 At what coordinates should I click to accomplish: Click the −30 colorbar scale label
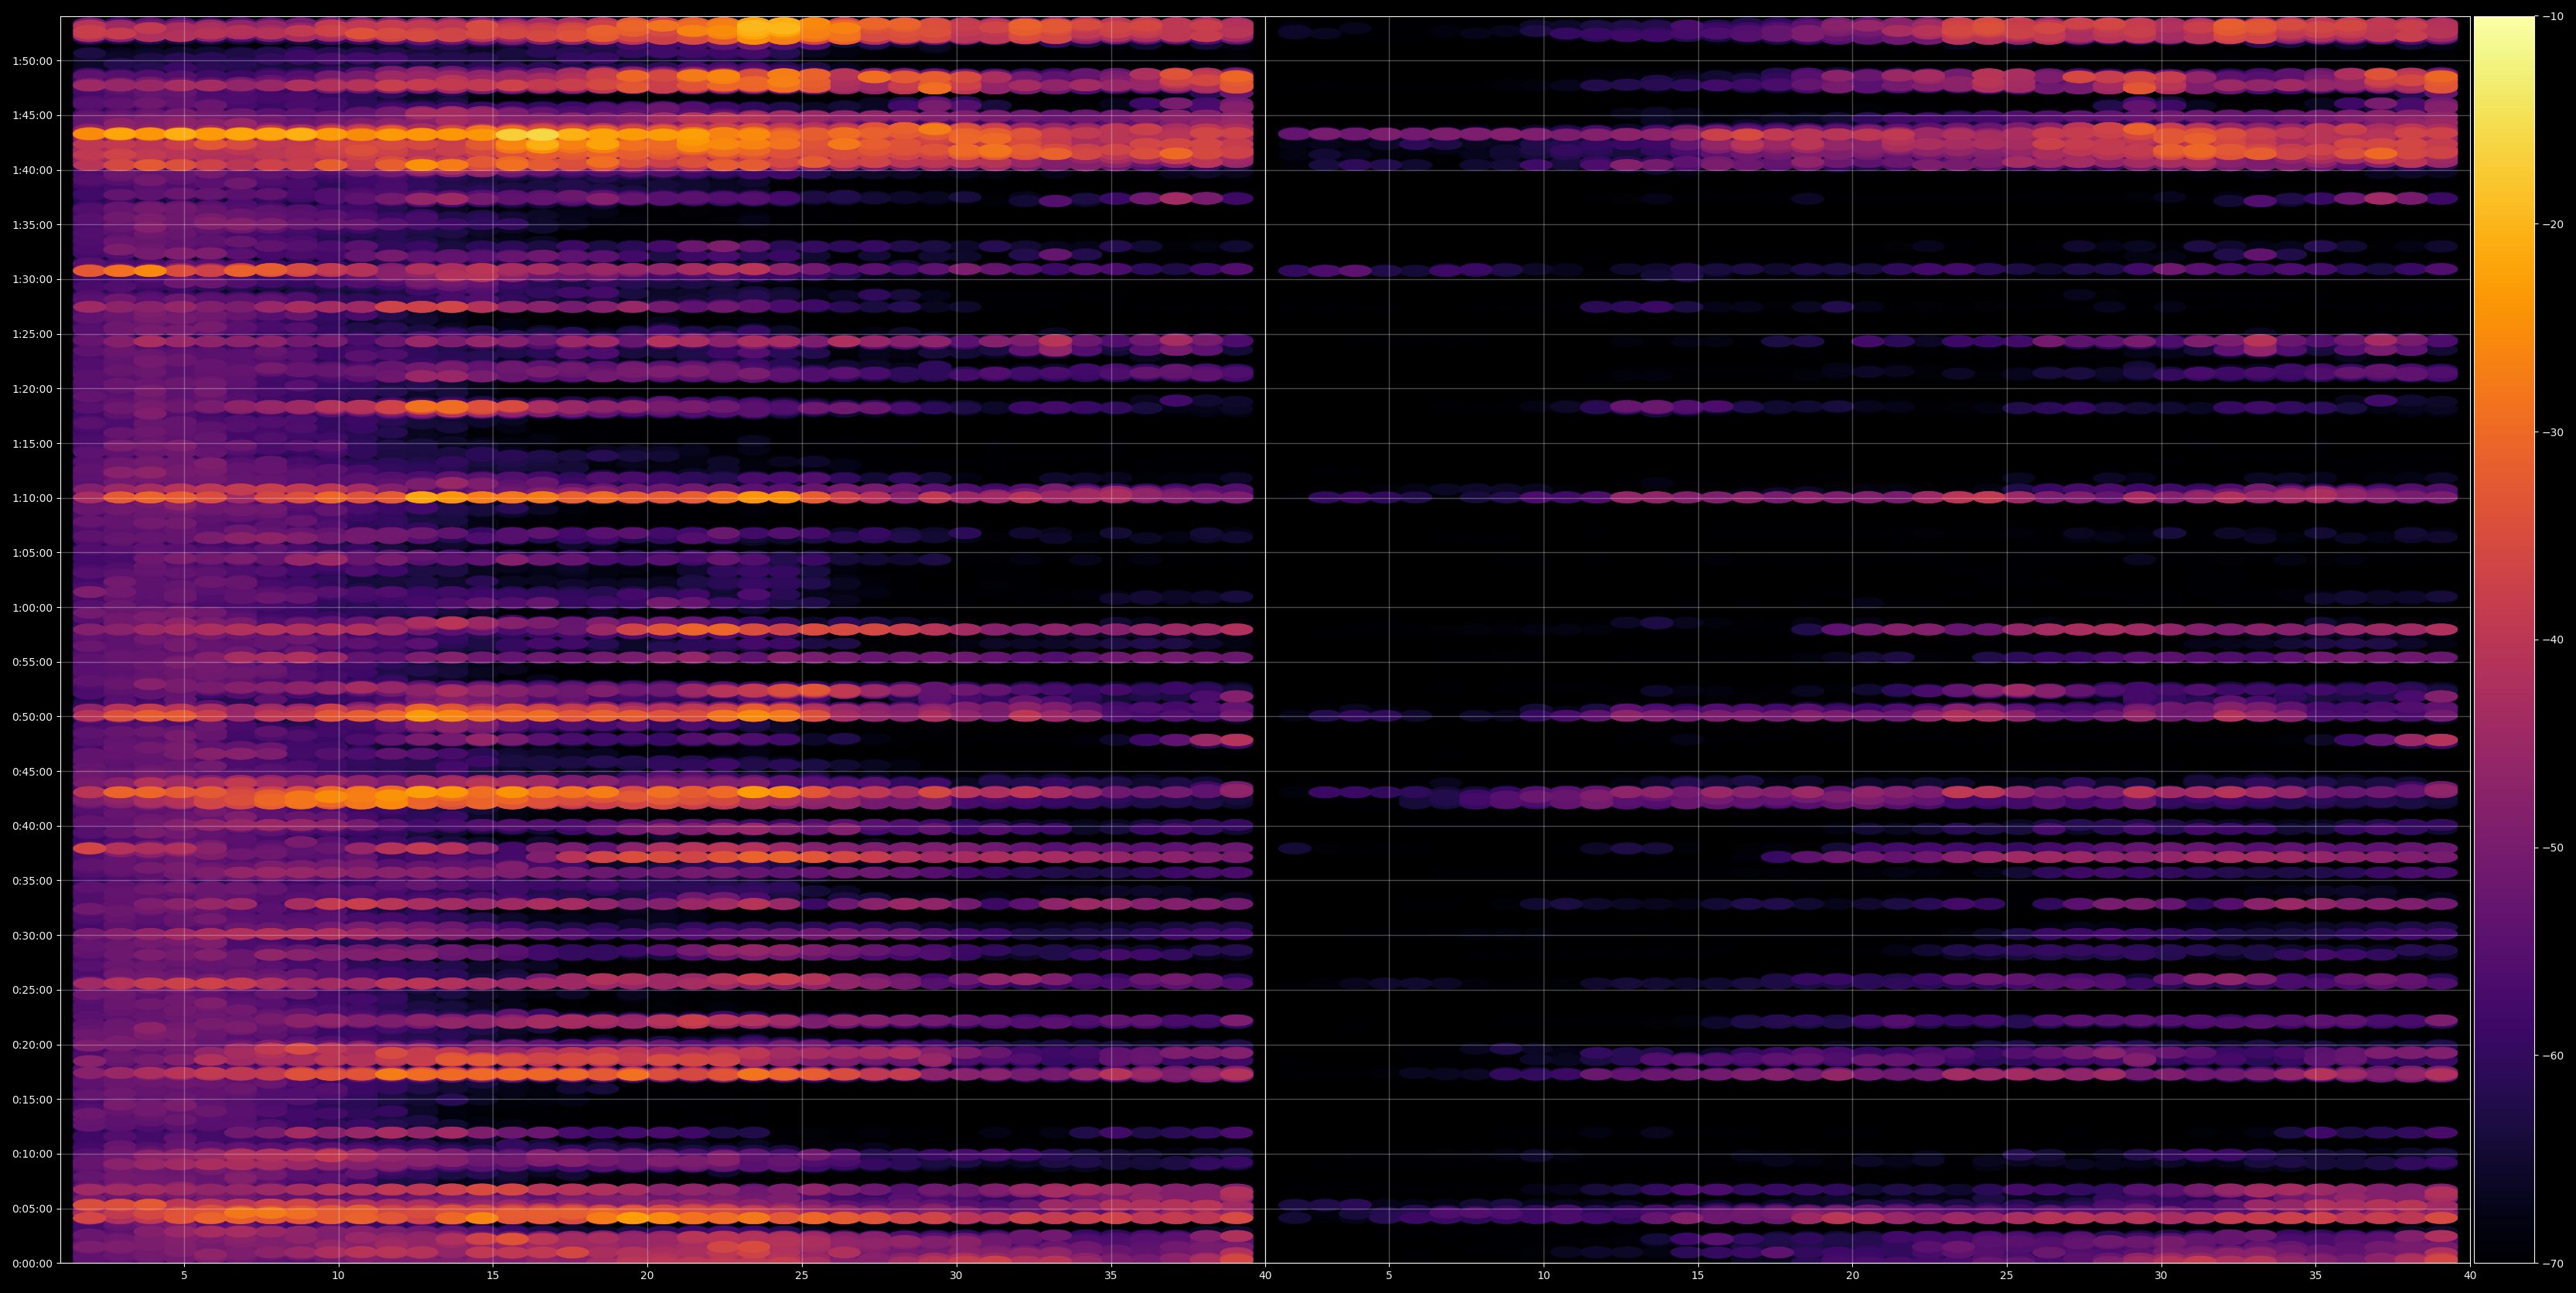coord(2553,432)
